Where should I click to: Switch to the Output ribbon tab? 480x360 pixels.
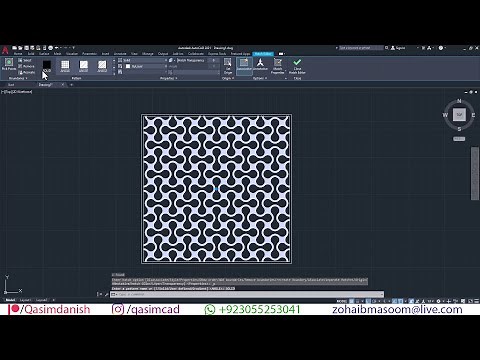[x=163, y=54]
